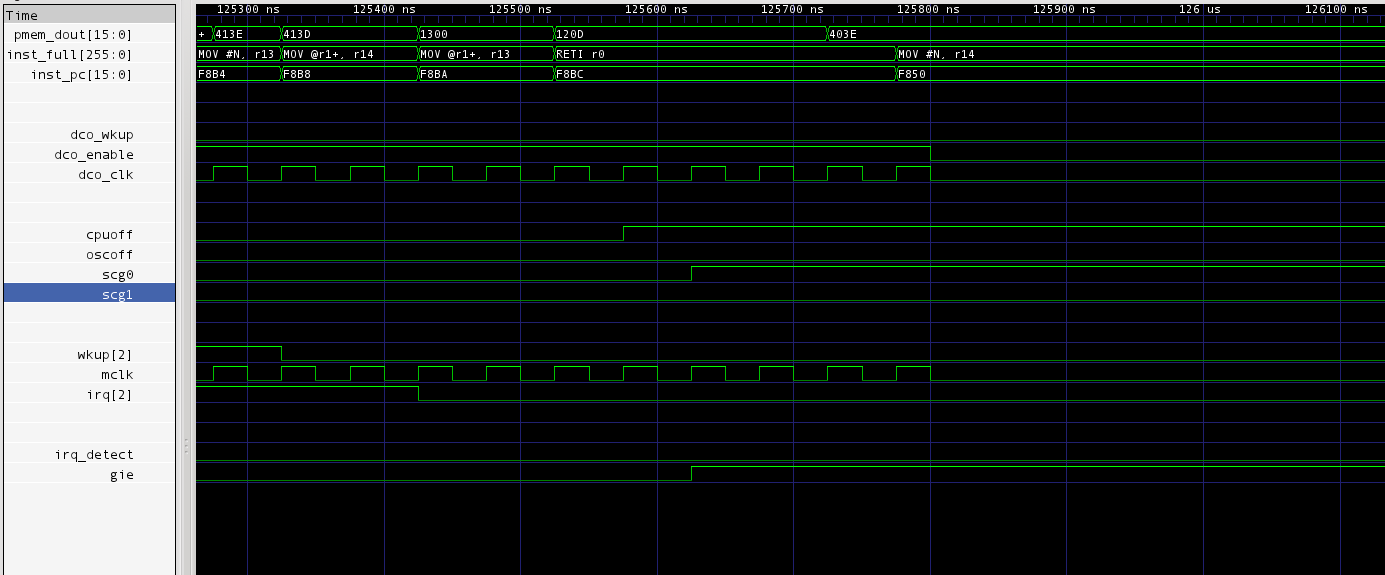Select the dco_enable signal name
Screen dimensions: 1385x575
click(94, 154)
